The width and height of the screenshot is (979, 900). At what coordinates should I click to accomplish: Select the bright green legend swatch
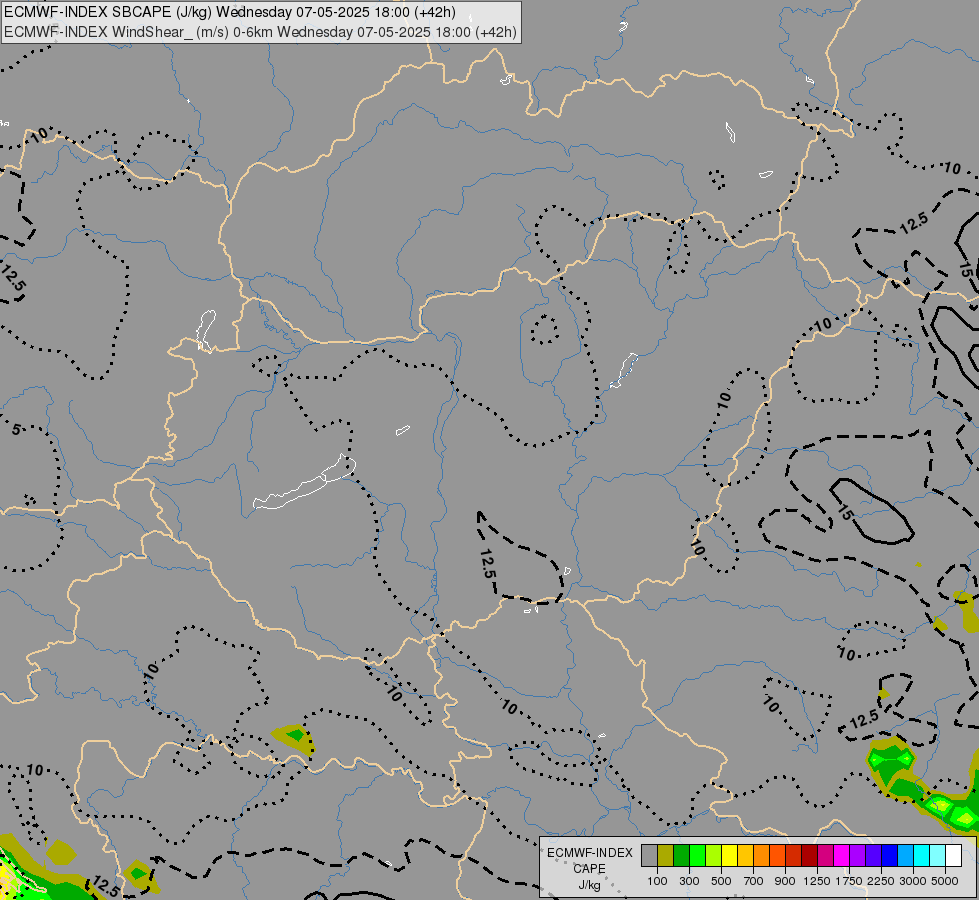tap(697, 855)
